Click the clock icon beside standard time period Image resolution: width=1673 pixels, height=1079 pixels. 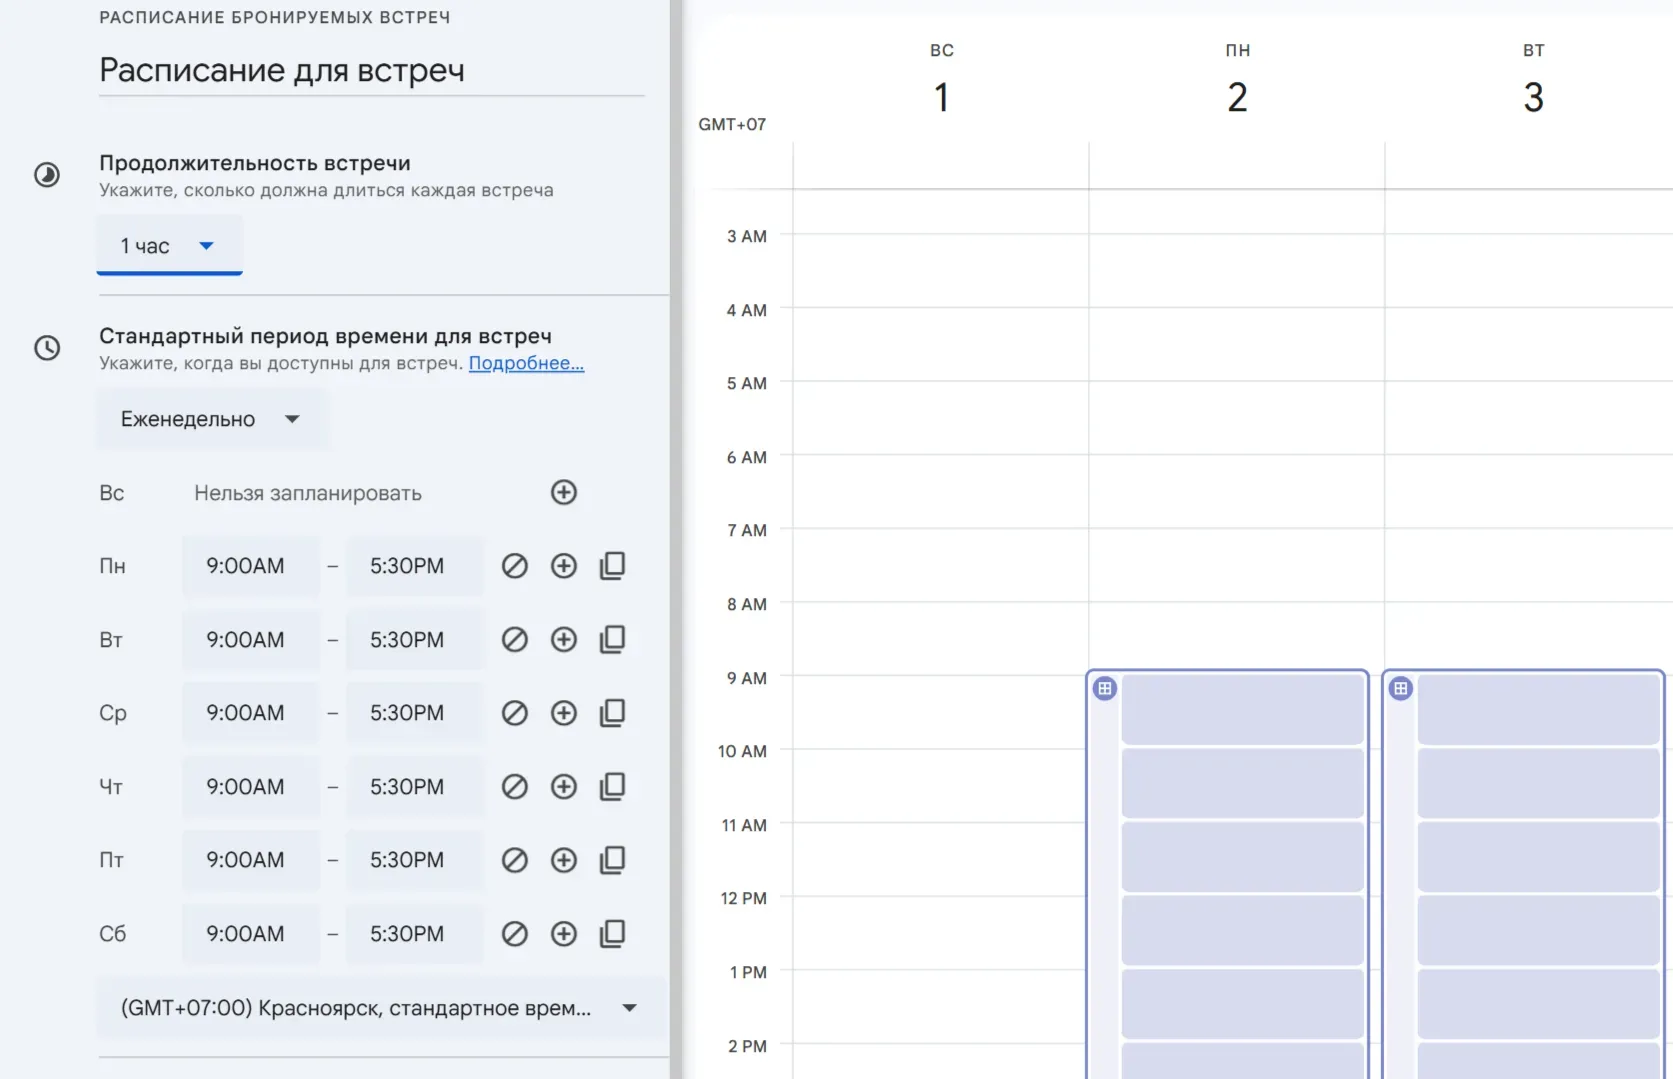[47, 349]
